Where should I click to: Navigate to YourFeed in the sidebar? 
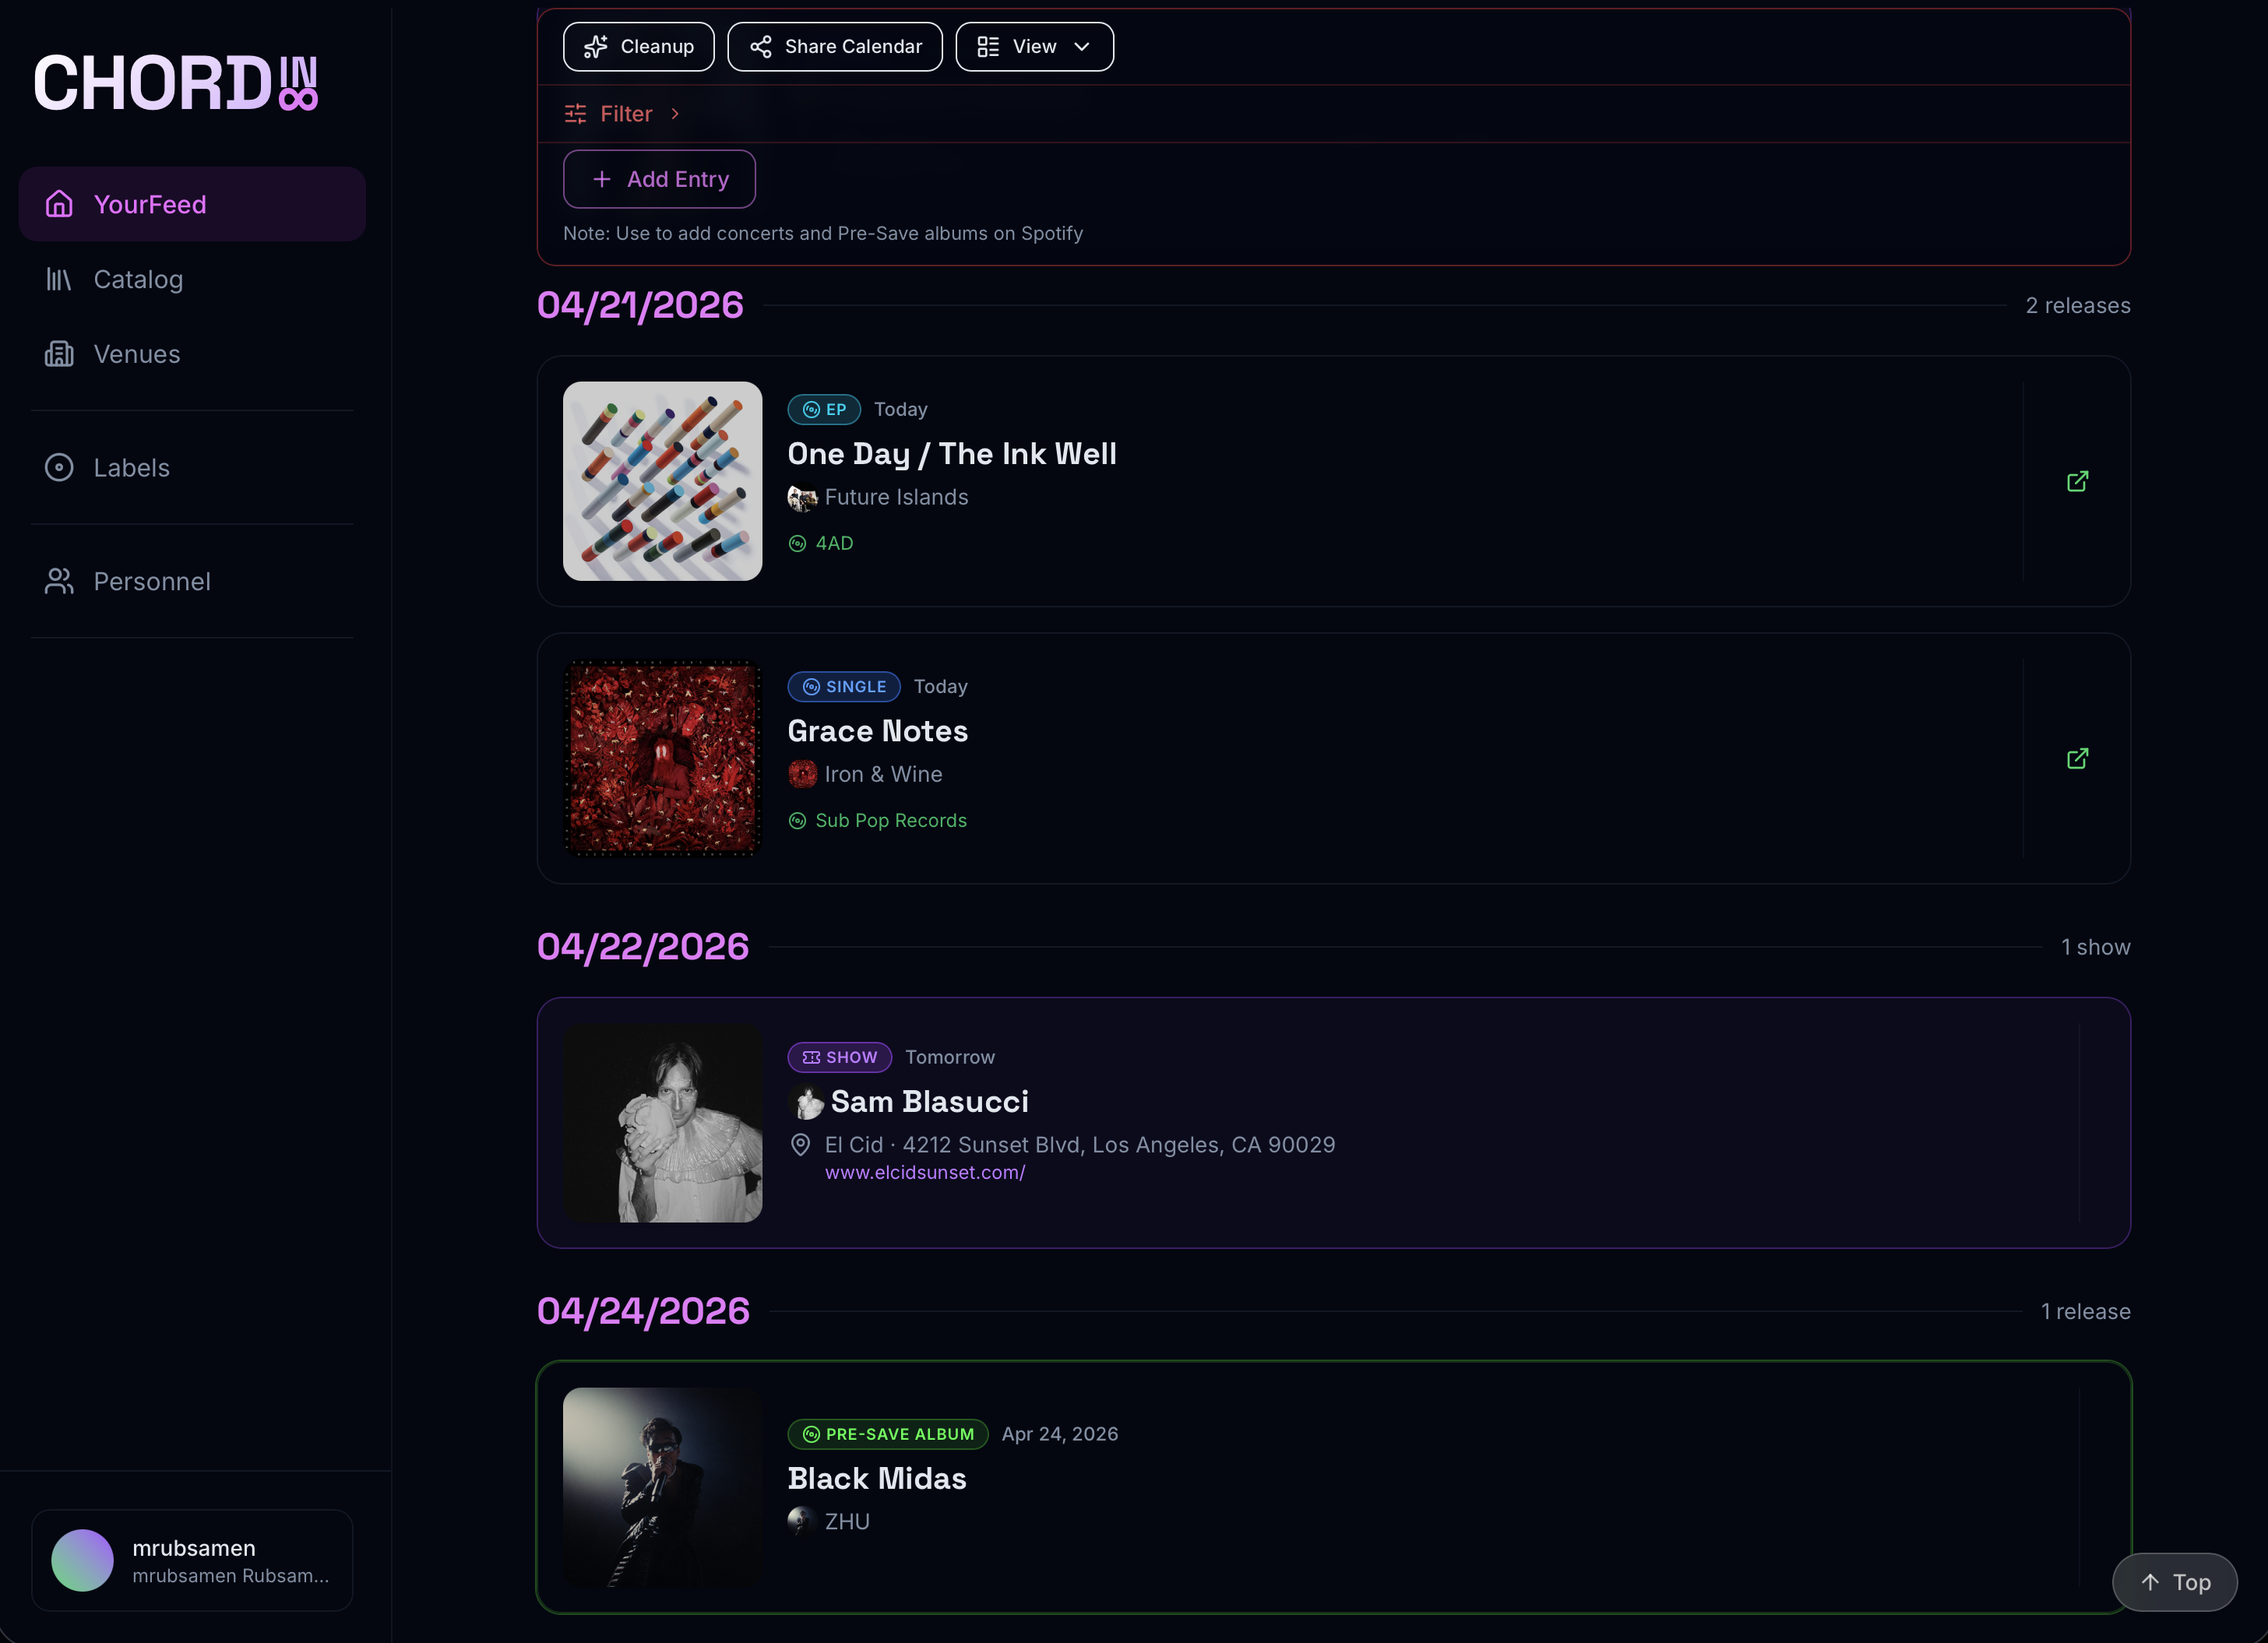pos(151,203)
